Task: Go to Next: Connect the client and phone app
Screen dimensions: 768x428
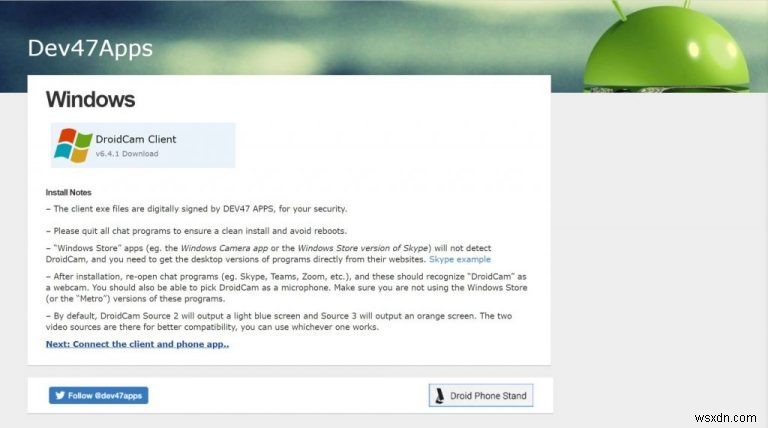Action: coord(137,344)
